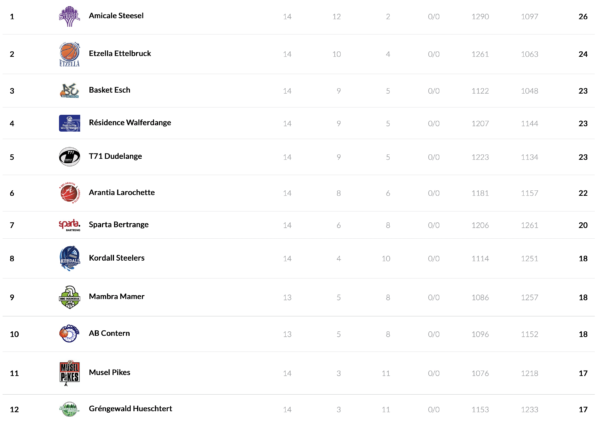Click the Kordall Steelers team logo
Image resolution: width=600 pixels, height=424 pixels.
(69, 258)
